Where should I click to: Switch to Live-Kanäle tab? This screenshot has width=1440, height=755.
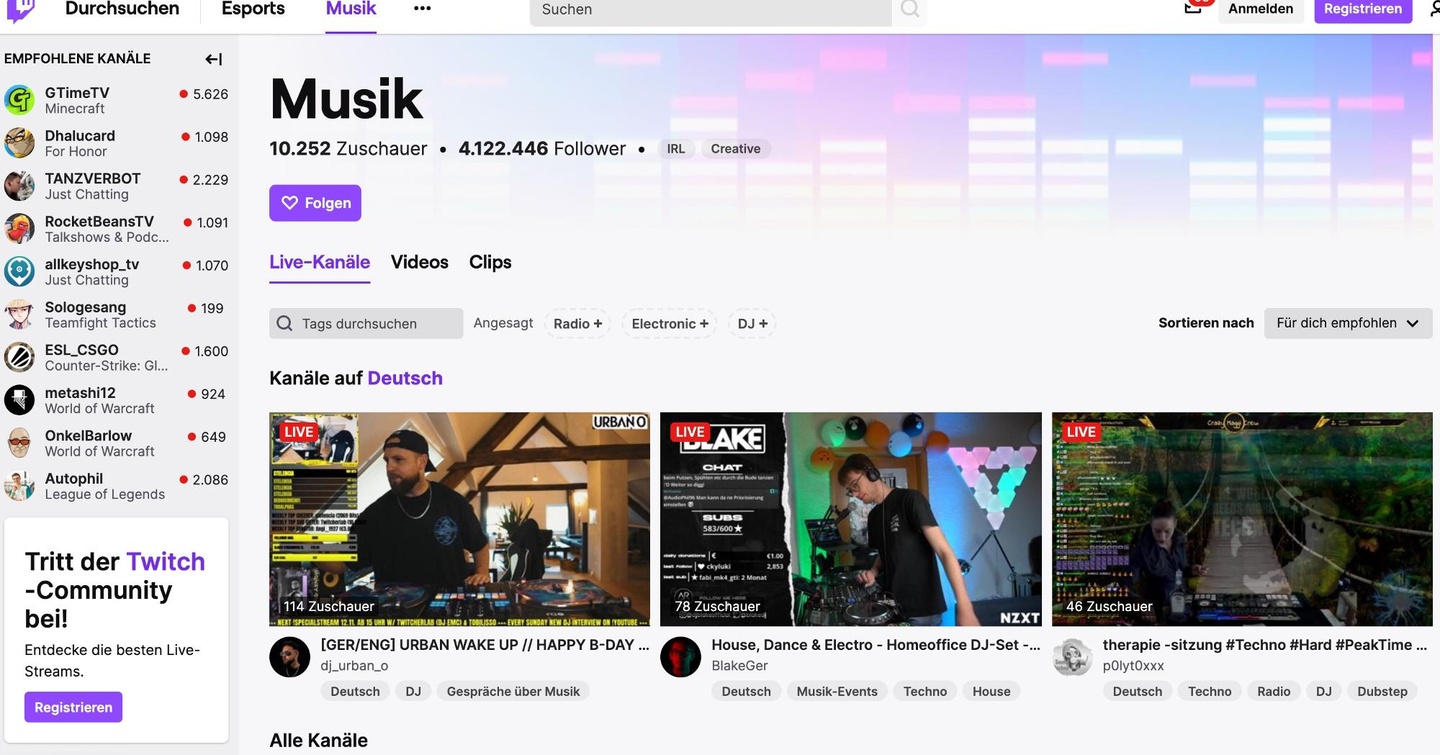click(320, 262)
